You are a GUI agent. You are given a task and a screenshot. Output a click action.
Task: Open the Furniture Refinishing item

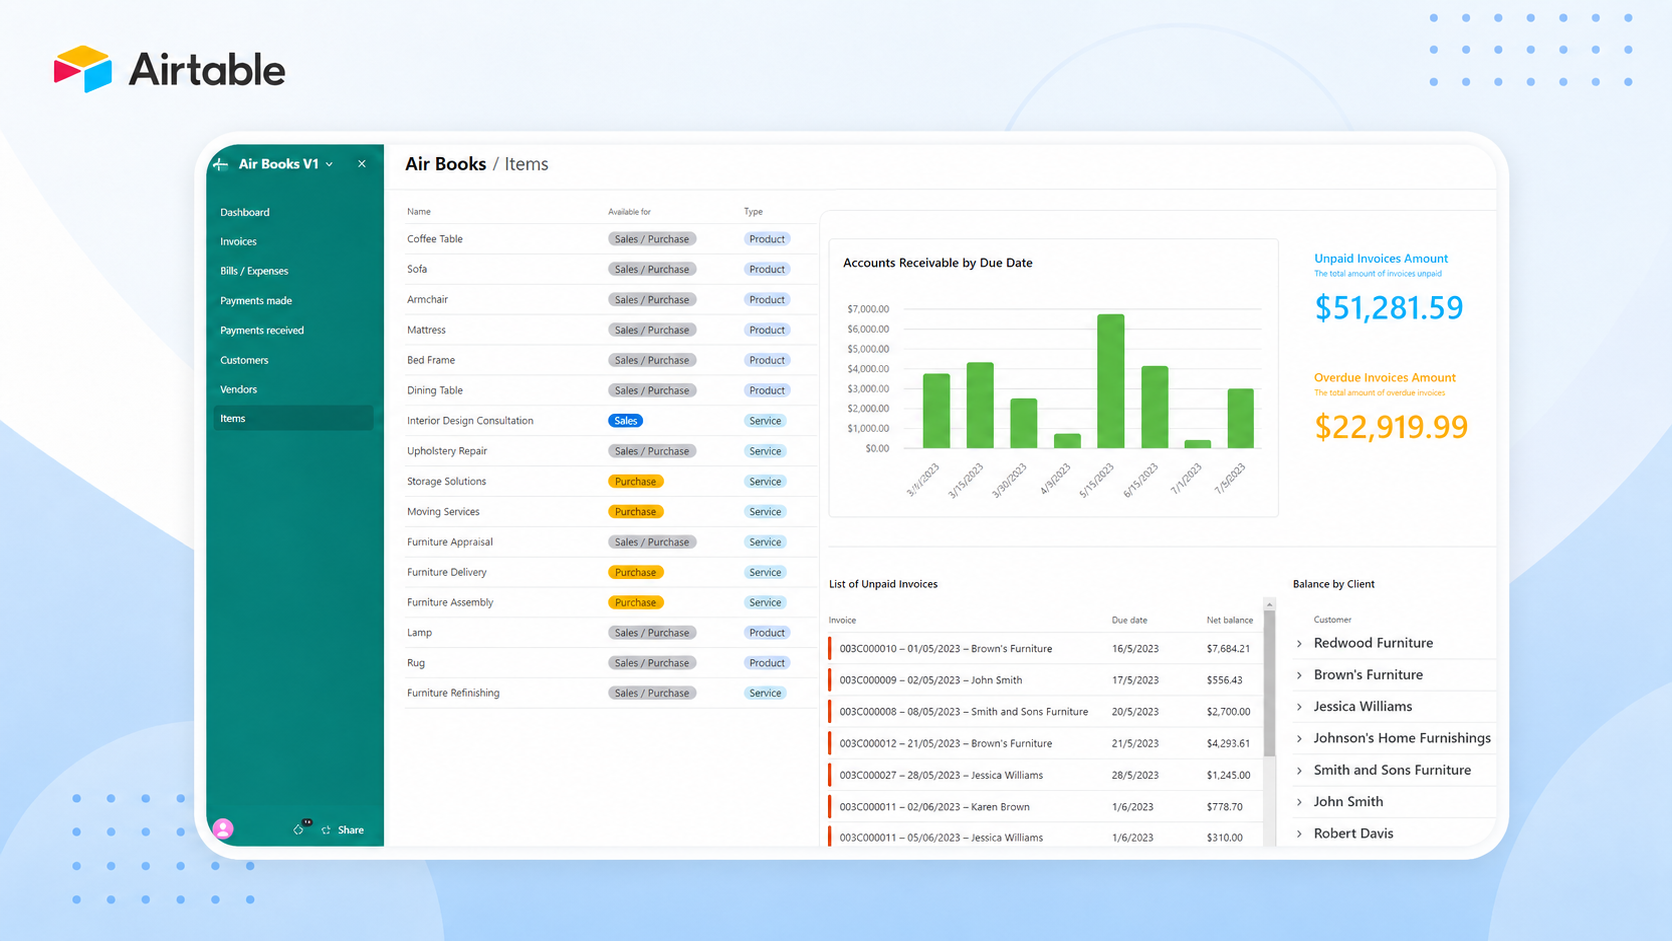[453, 693]
